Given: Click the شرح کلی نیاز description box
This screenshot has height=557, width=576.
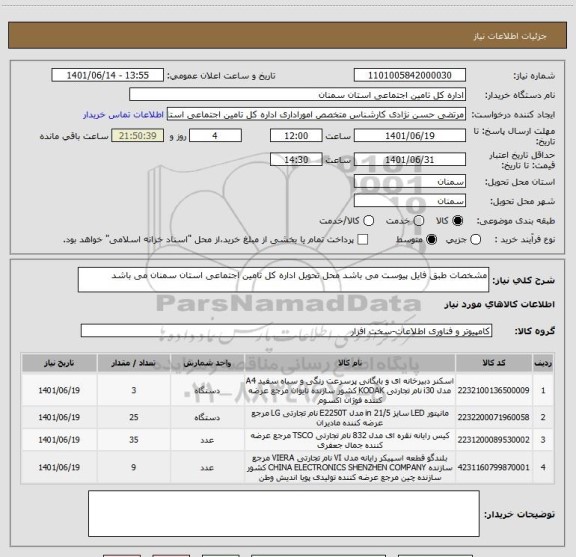Looking at the screenshot, I should coord(283,280).
